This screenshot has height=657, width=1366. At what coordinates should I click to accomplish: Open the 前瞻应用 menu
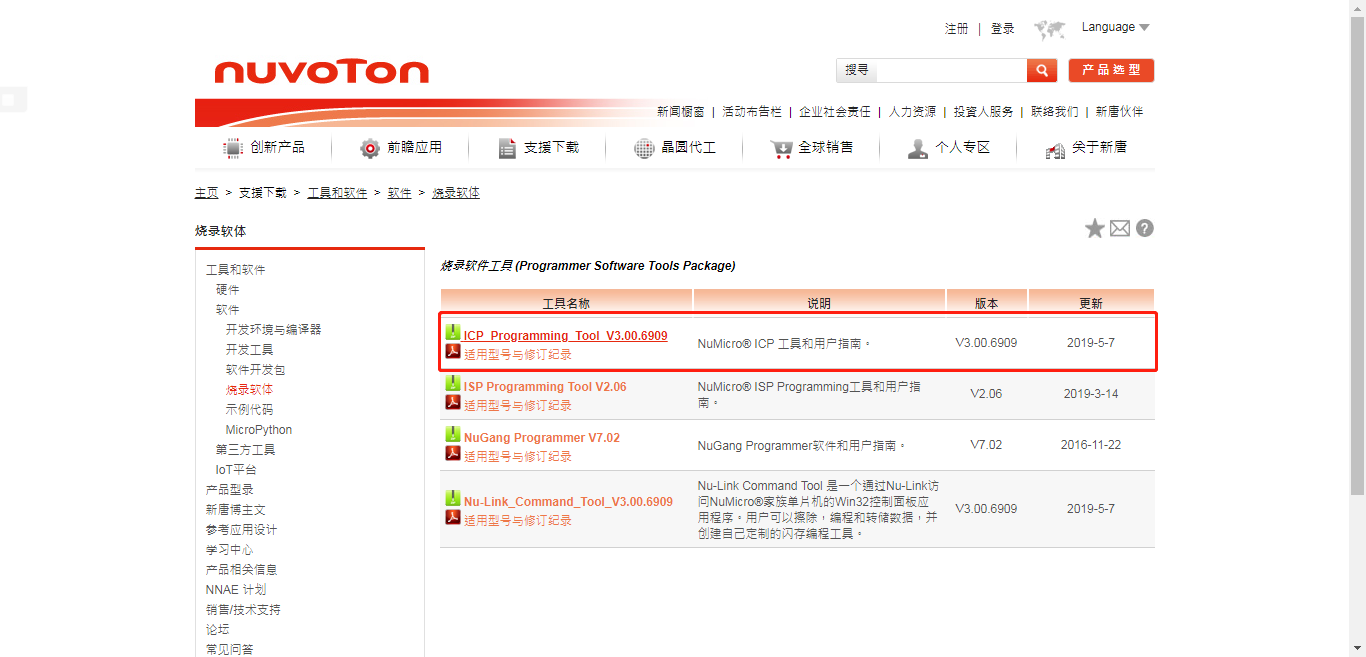pos(414,147)
